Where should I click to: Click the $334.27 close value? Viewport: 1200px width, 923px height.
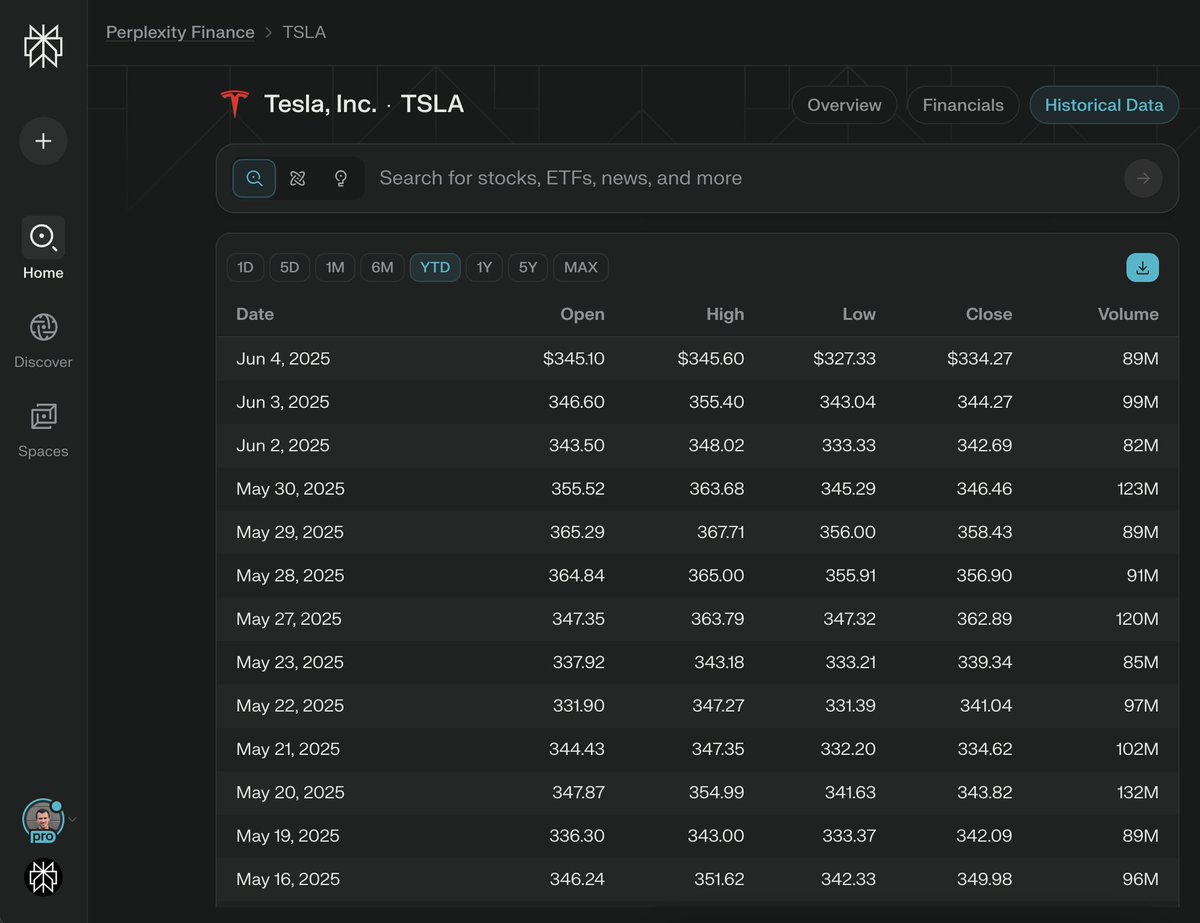(980, 358)
